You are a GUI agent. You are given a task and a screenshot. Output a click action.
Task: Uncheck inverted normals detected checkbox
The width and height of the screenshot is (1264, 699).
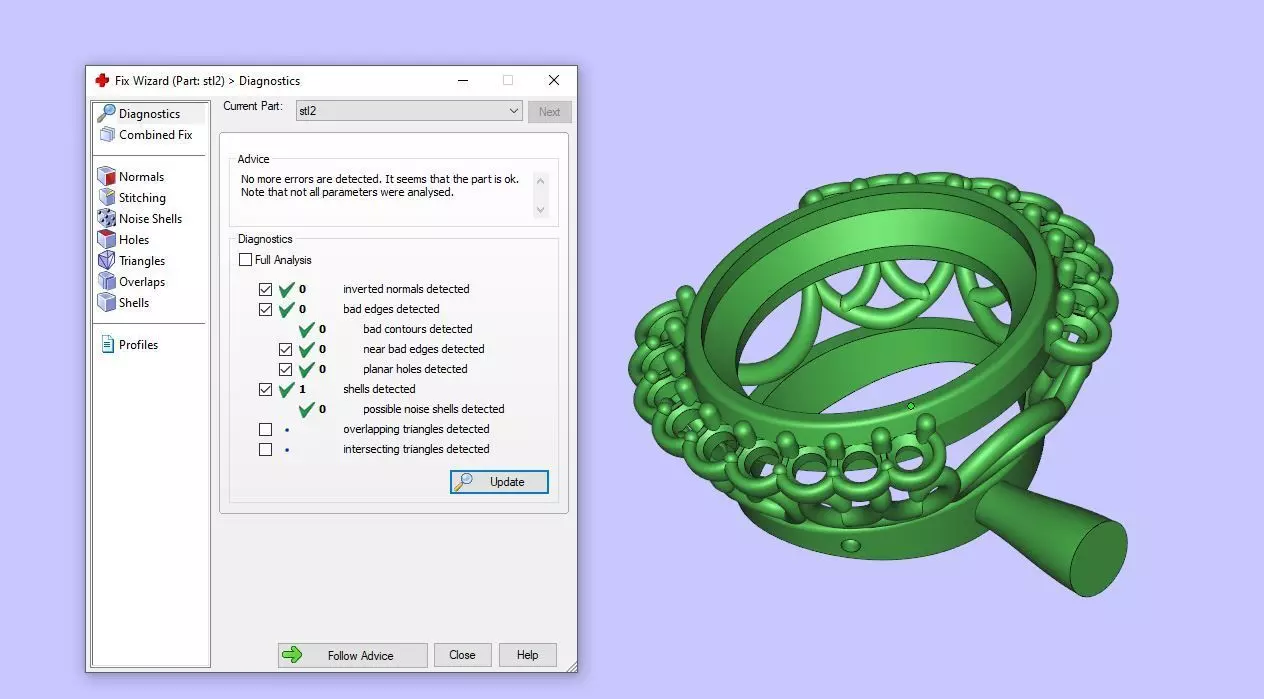click(x=265, y=289)
